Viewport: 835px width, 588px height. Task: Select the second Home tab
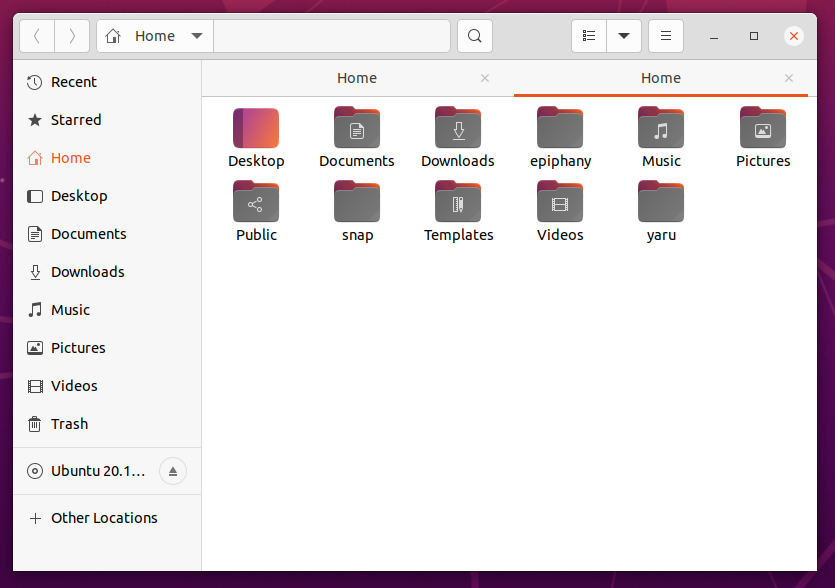(x=661, y=78)
